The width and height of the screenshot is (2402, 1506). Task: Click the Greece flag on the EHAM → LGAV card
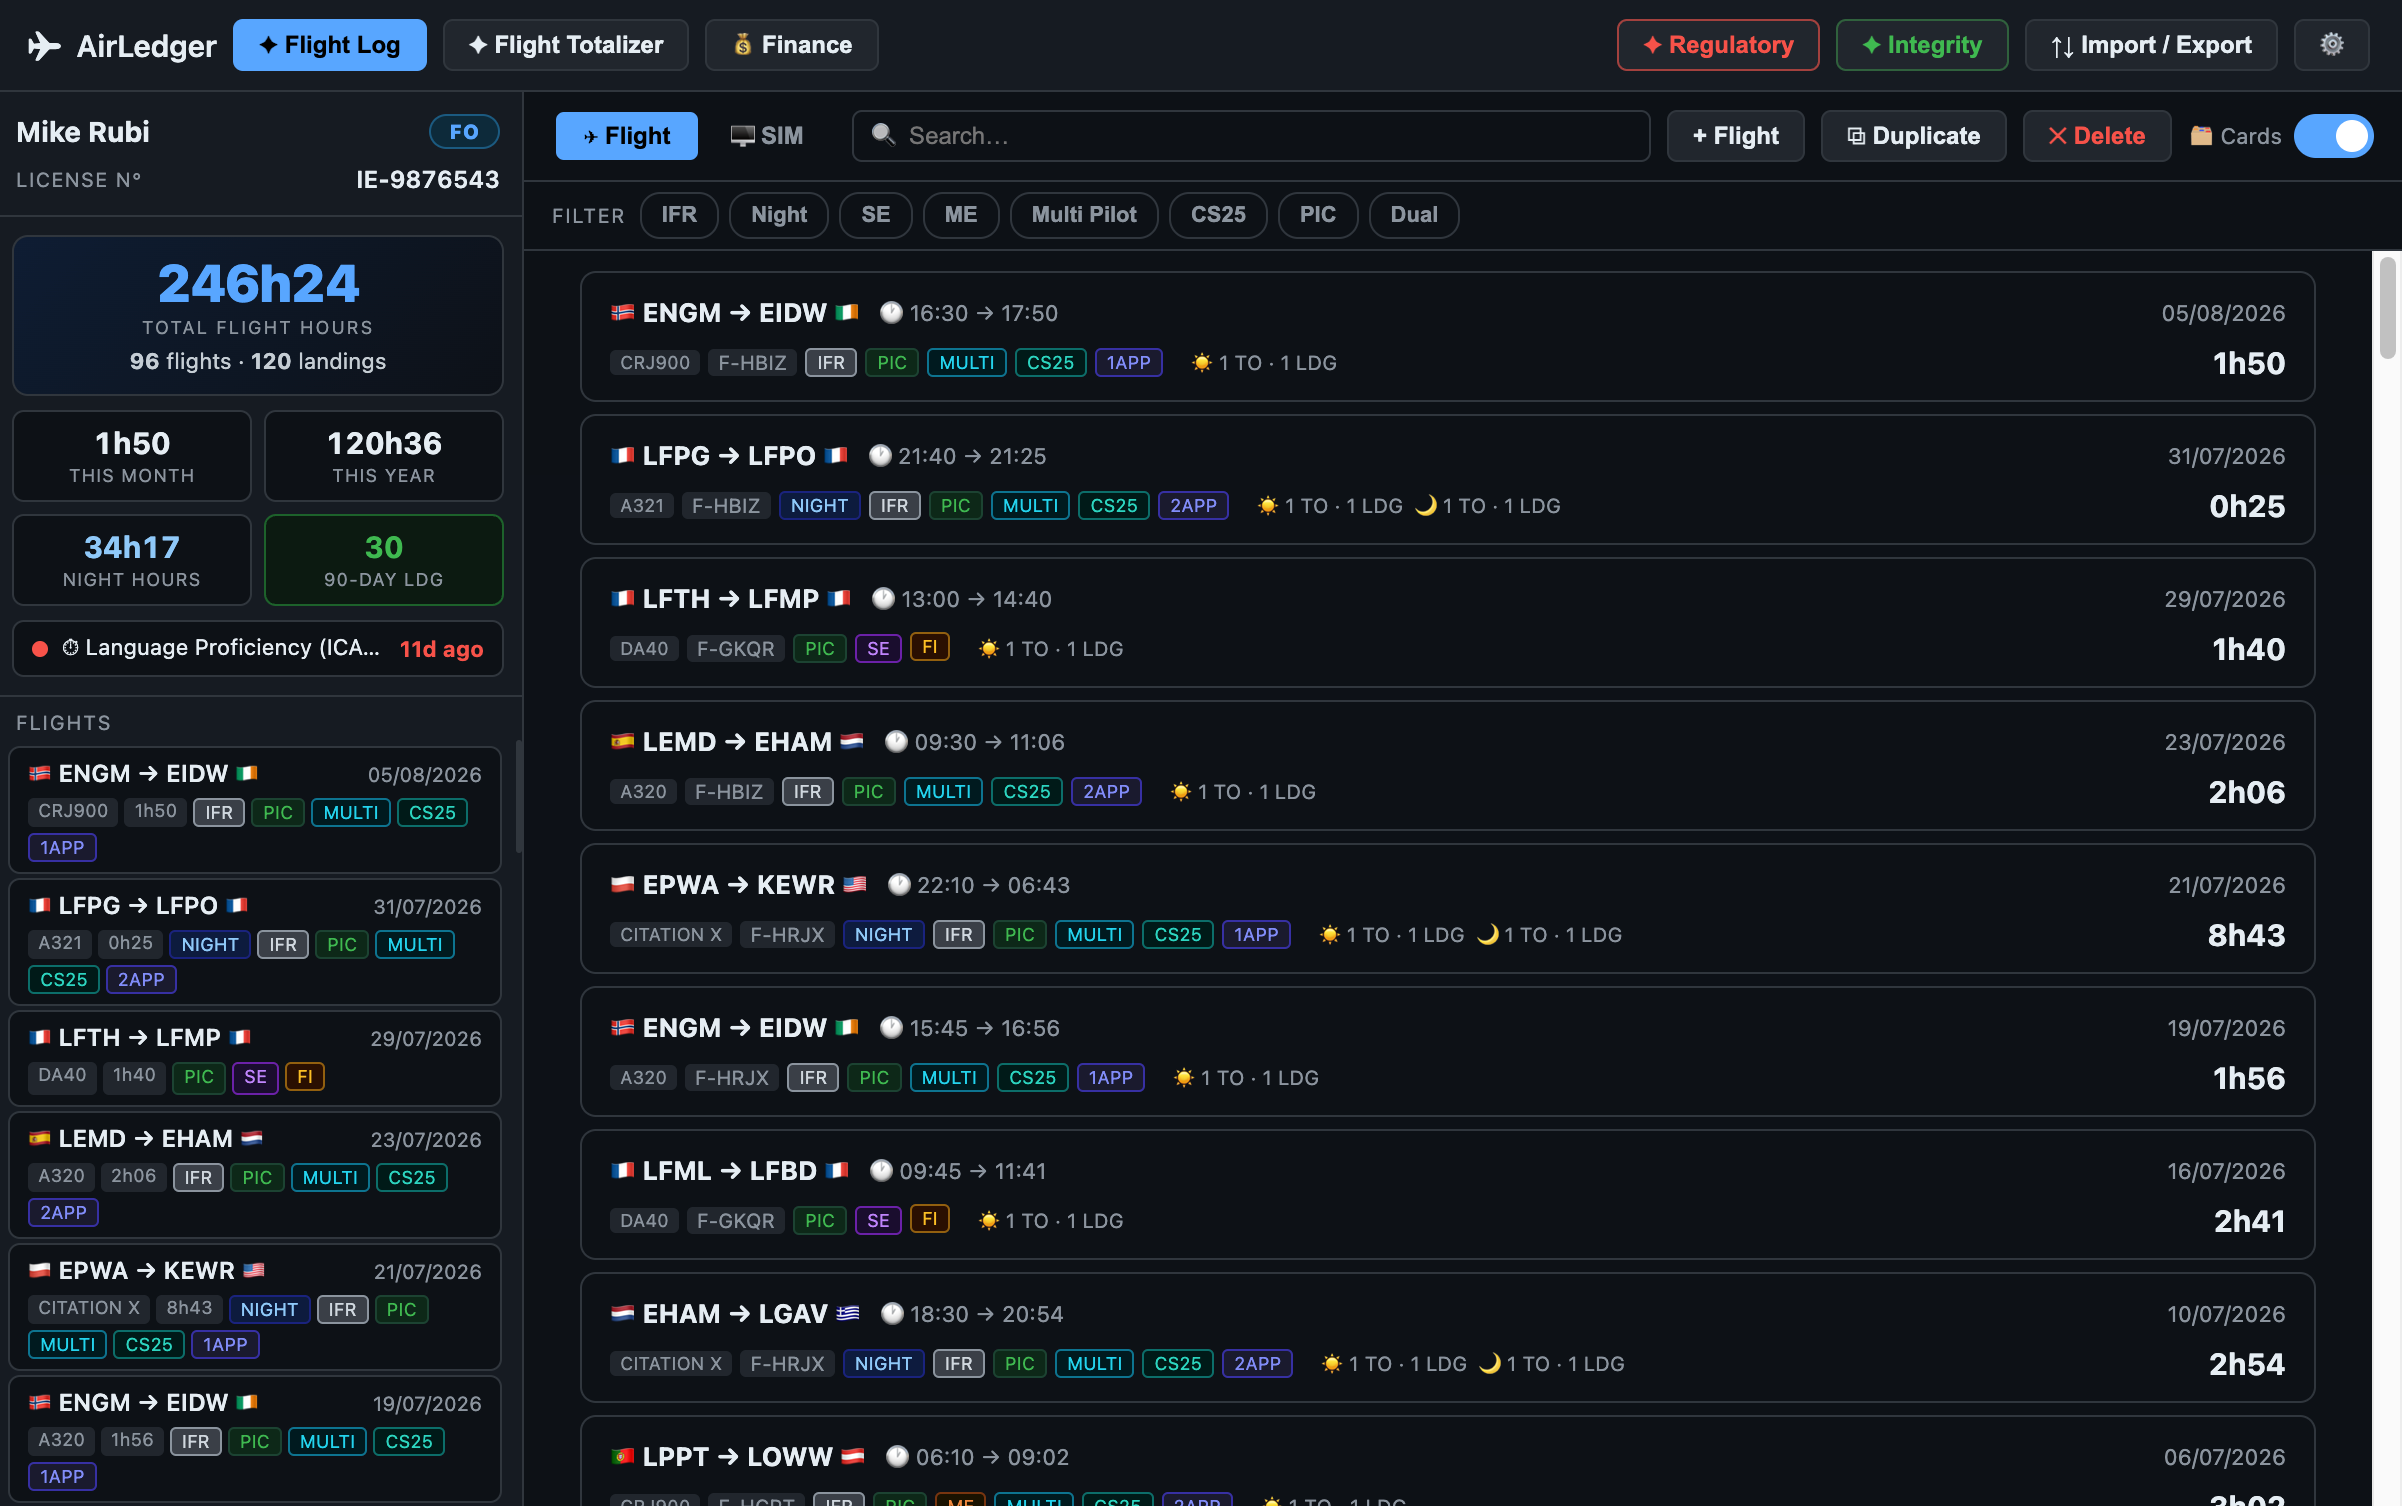point(847,1314)
